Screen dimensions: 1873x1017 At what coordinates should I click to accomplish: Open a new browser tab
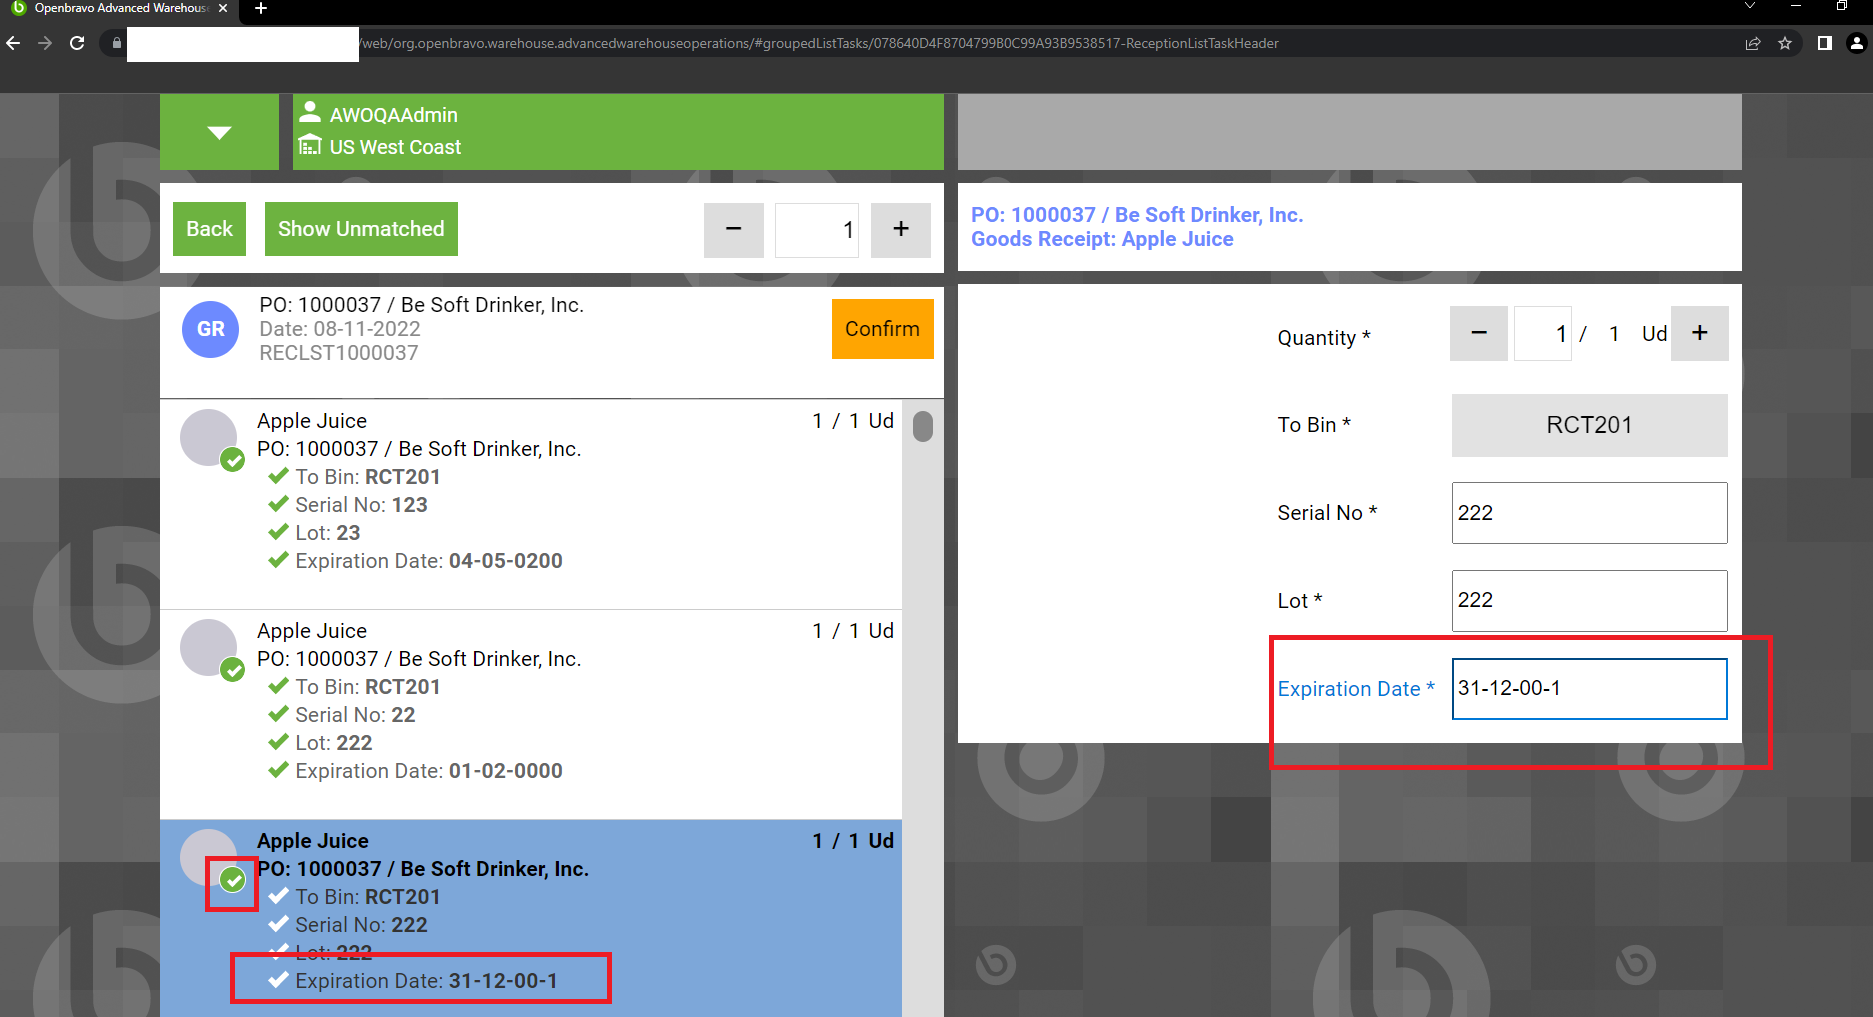(x=261, y=9)
